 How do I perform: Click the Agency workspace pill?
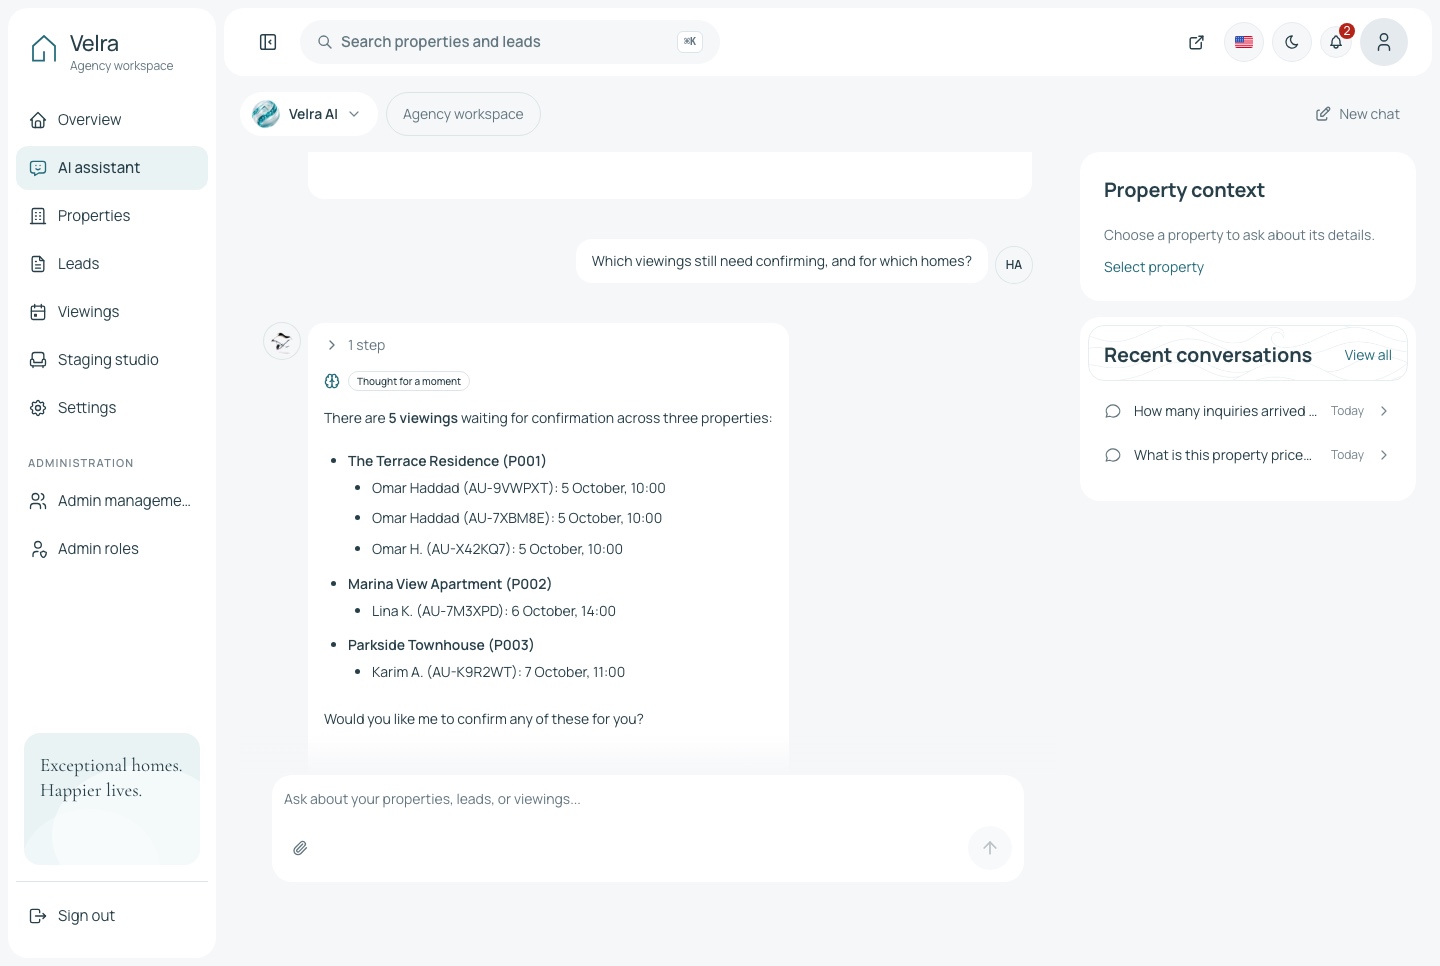[463, 114]
